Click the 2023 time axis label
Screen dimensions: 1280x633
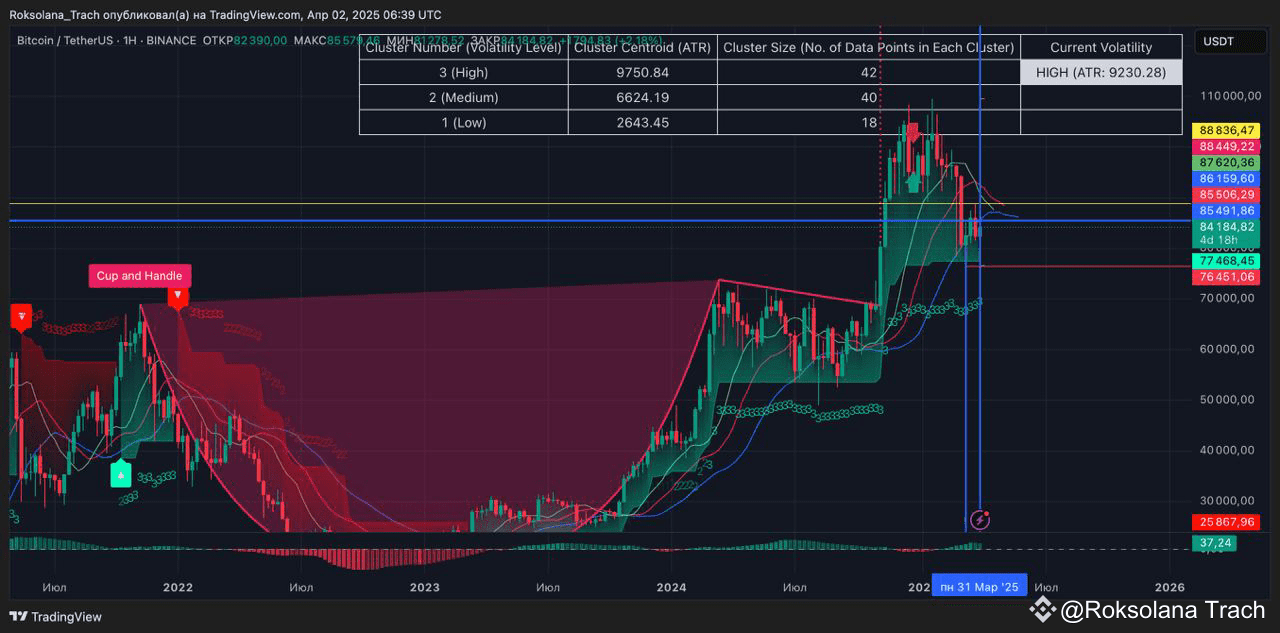pyautogui.click(x=425, y=587)
